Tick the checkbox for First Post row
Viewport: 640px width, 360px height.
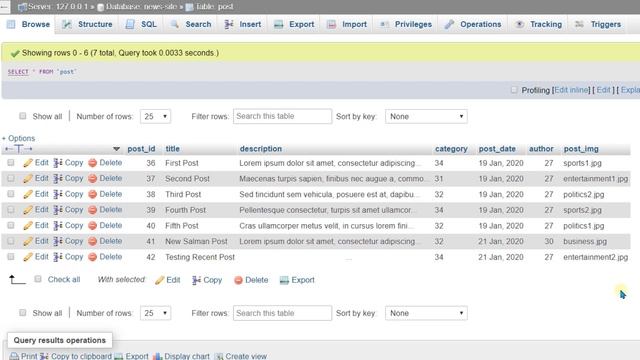(11, 162)
